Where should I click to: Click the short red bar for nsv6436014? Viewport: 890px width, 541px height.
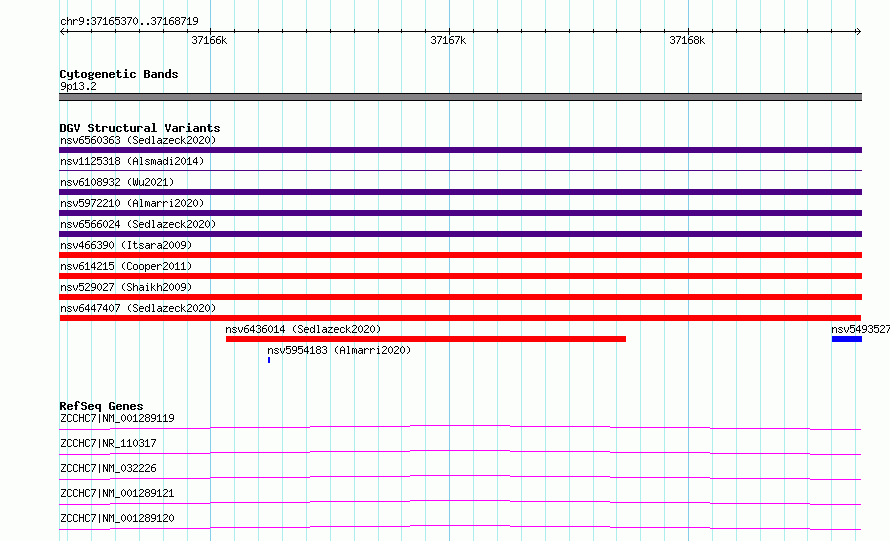(426, 339)
